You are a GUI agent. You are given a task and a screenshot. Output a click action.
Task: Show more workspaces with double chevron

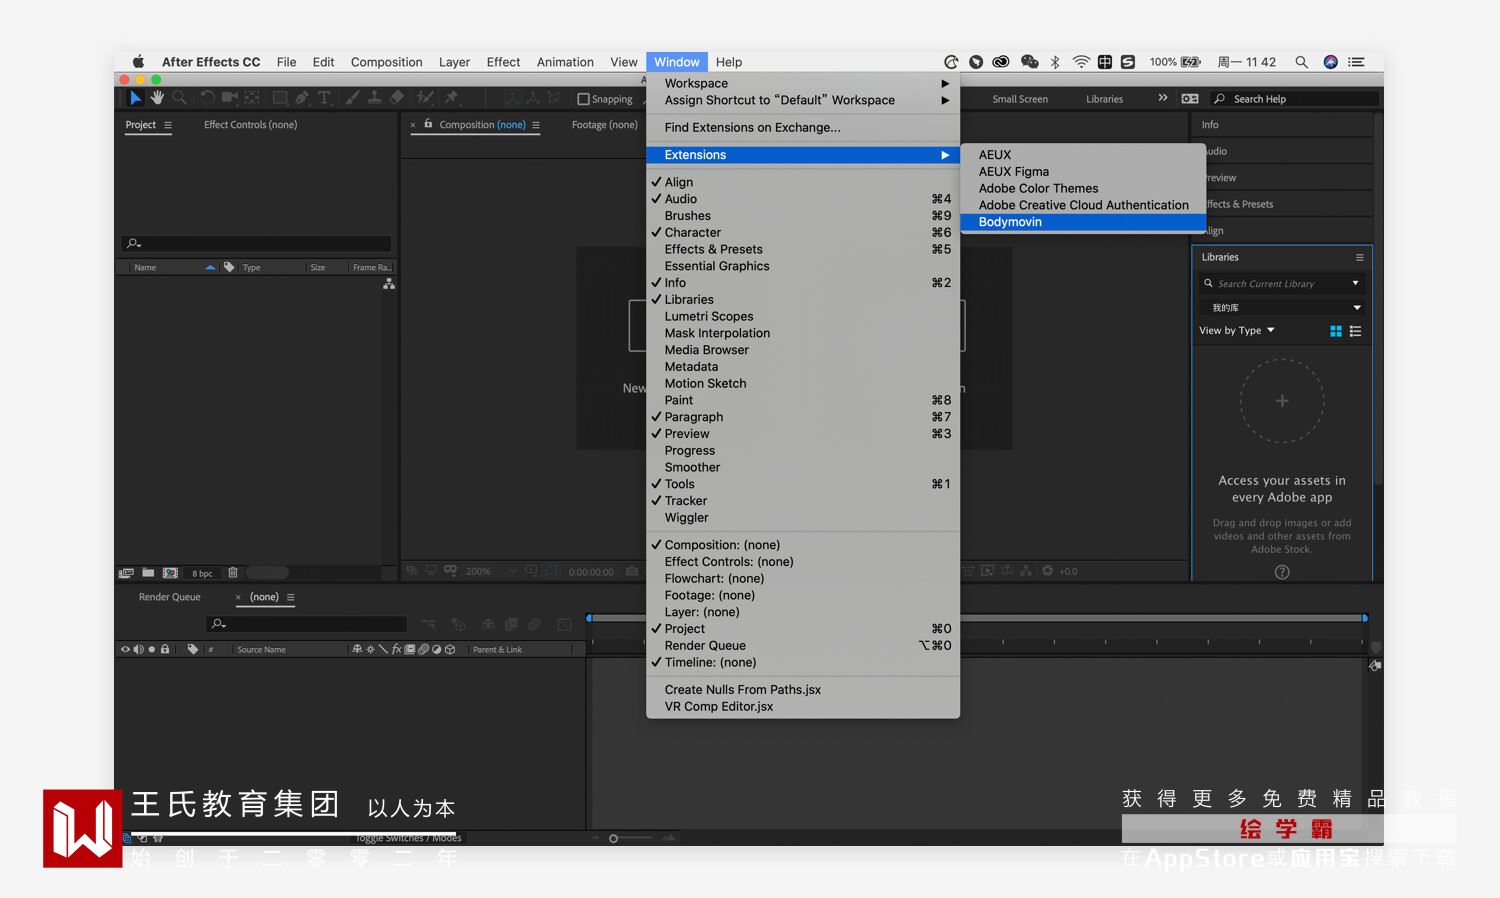point(1162,98)
